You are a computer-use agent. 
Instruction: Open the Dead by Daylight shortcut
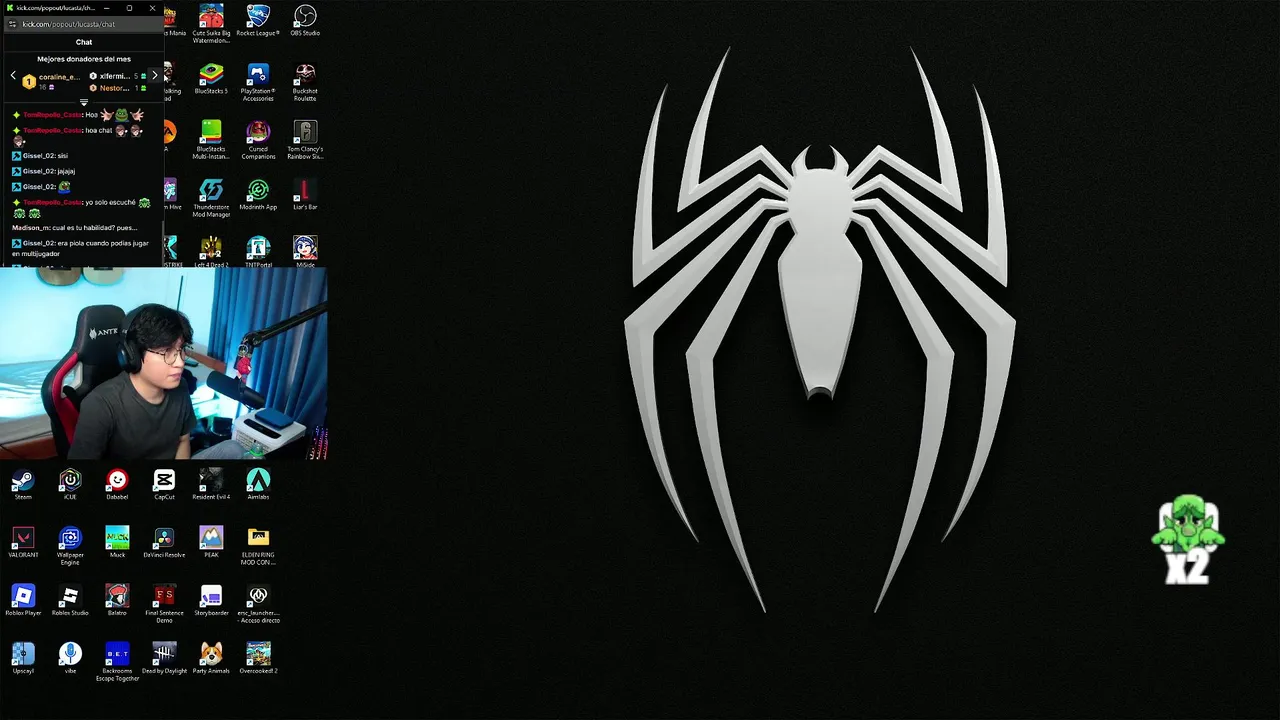point(164,659)
